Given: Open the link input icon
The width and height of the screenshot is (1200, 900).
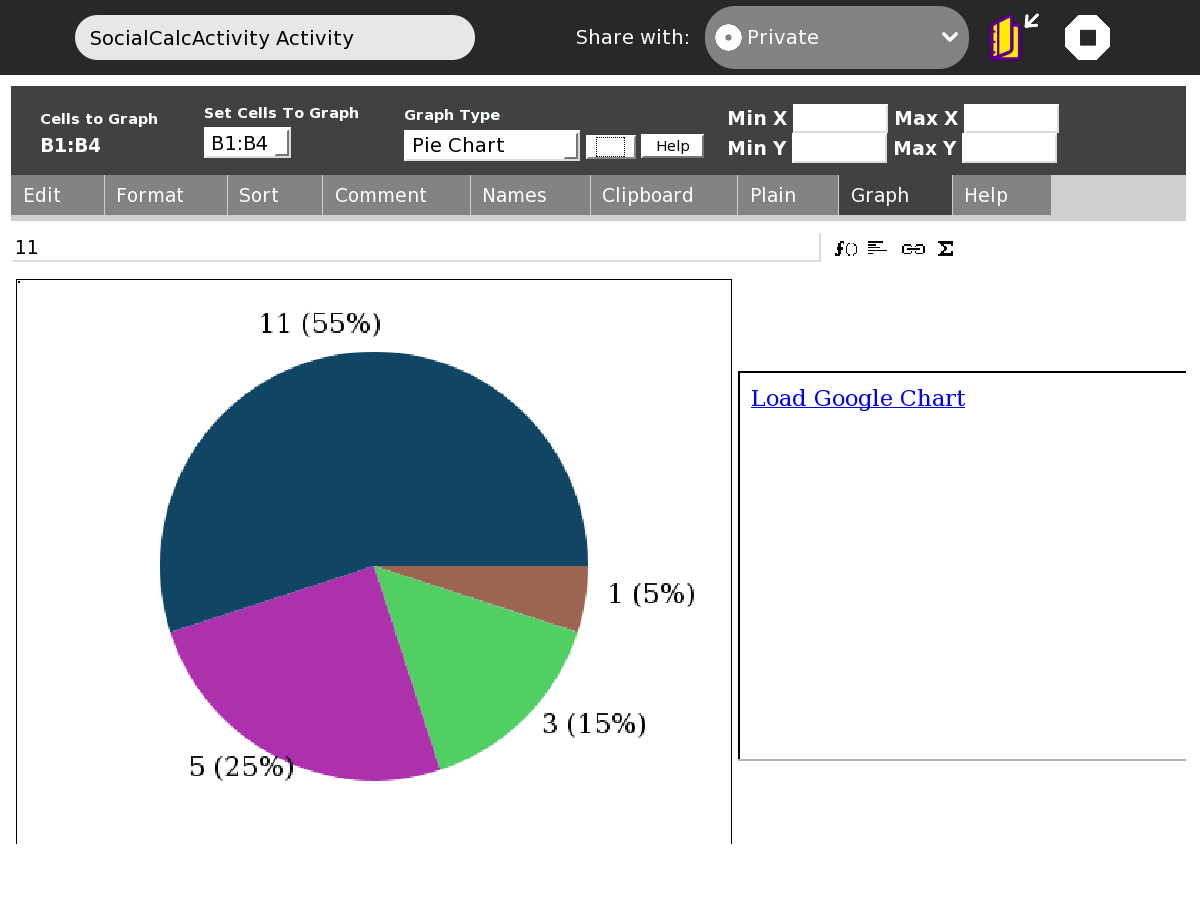Looking at the screenshot, I should [x=912, y=248].
